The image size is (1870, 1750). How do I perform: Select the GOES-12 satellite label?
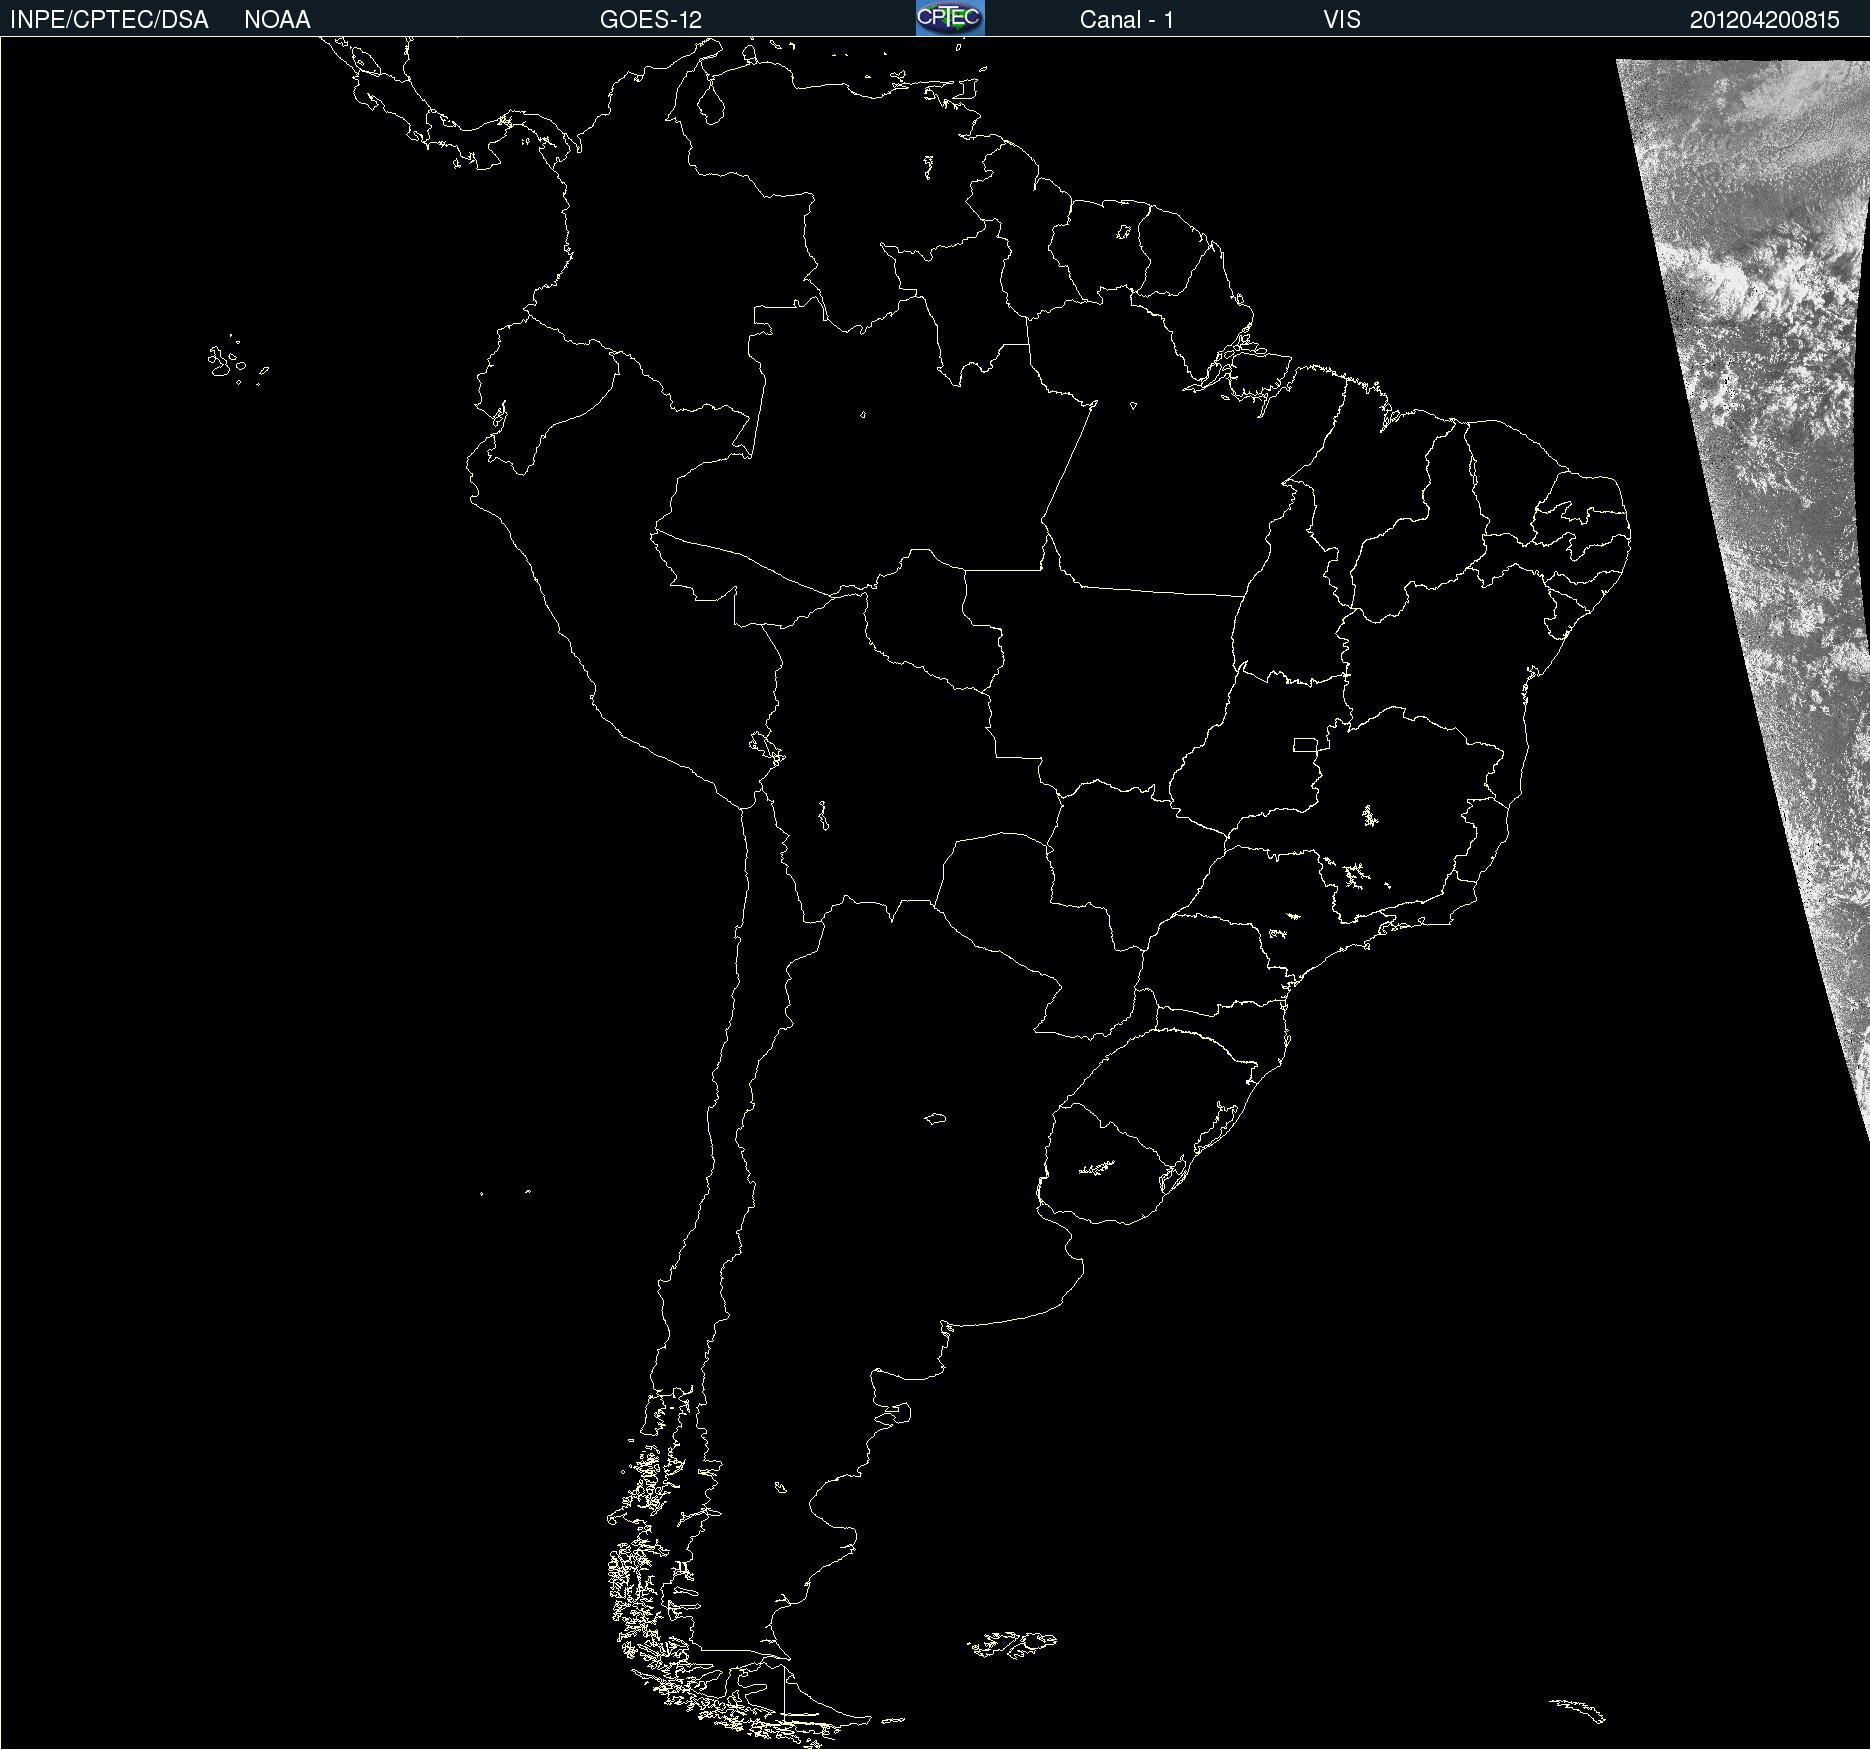pyautogui.click(x=651, y=20)
